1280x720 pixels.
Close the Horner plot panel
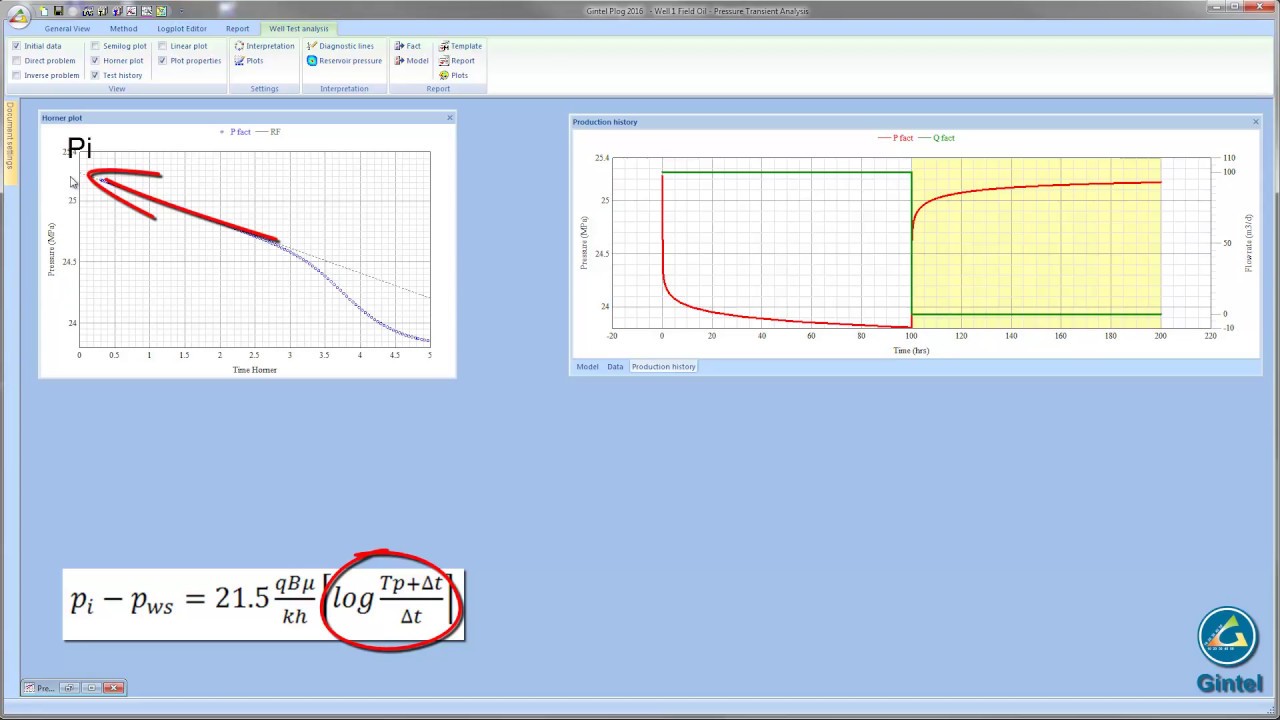pyautogui.click(x=450, y=118)
